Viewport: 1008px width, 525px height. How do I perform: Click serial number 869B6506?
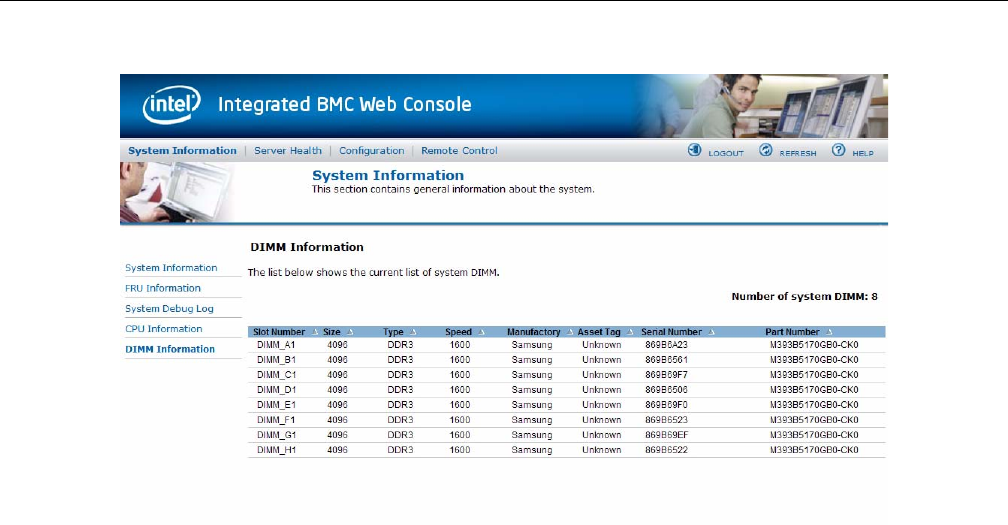(666, 390)
